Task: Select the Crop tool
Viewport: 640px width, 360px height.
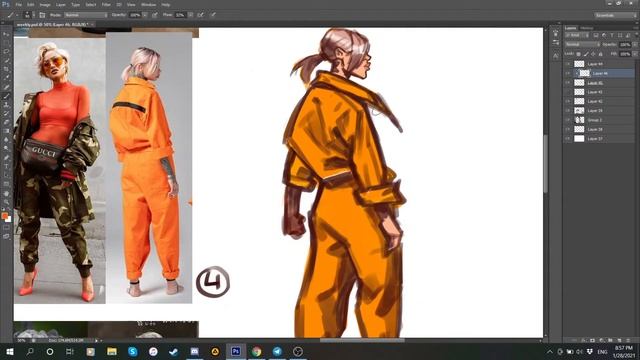Action: (6, 69)
